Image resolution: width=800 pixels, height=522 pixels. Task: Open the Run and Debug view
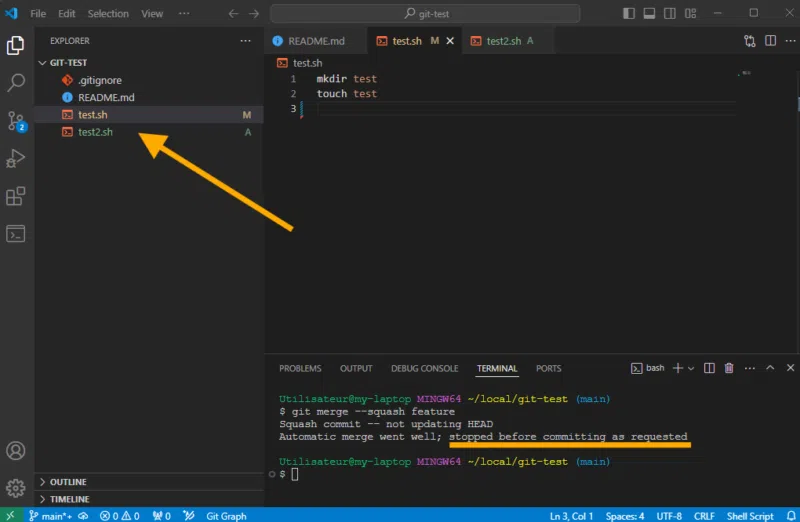click(16, 158)
